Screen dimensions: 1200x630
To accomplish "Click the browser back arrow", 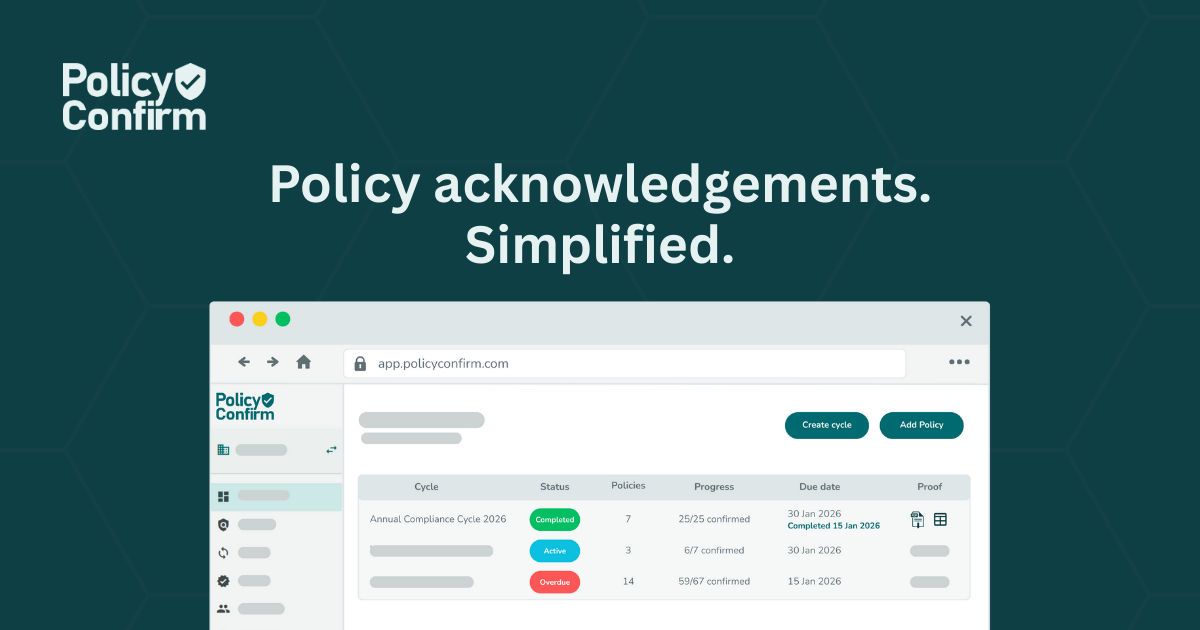I will pos(243,362).
